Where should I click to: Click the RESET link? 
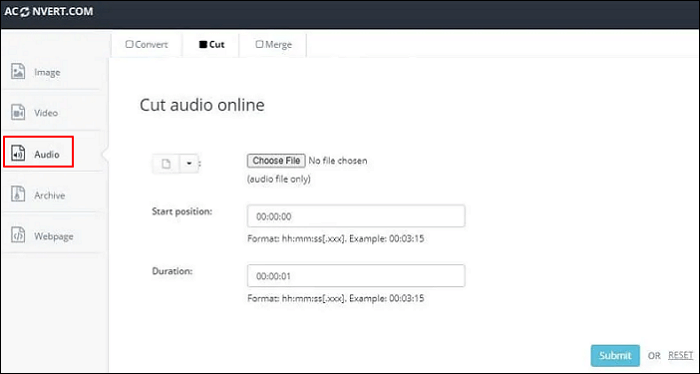tap(680, 355)
